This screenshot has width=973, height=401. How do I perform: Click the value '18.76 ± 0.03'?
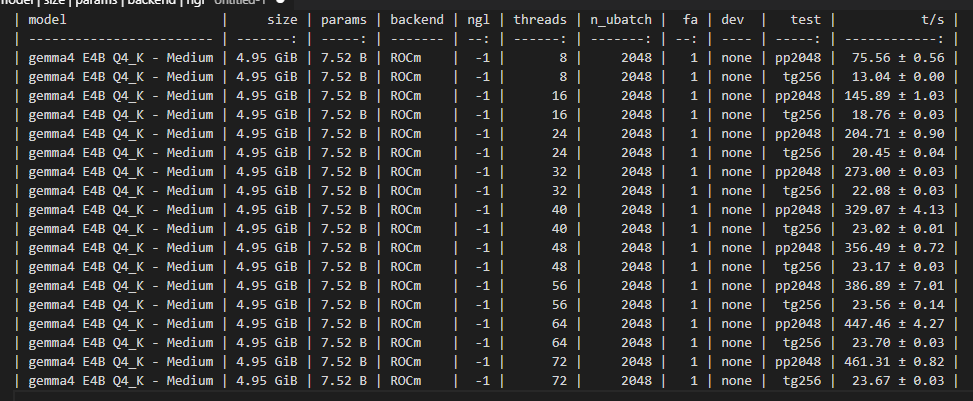(x=898, y=115)
